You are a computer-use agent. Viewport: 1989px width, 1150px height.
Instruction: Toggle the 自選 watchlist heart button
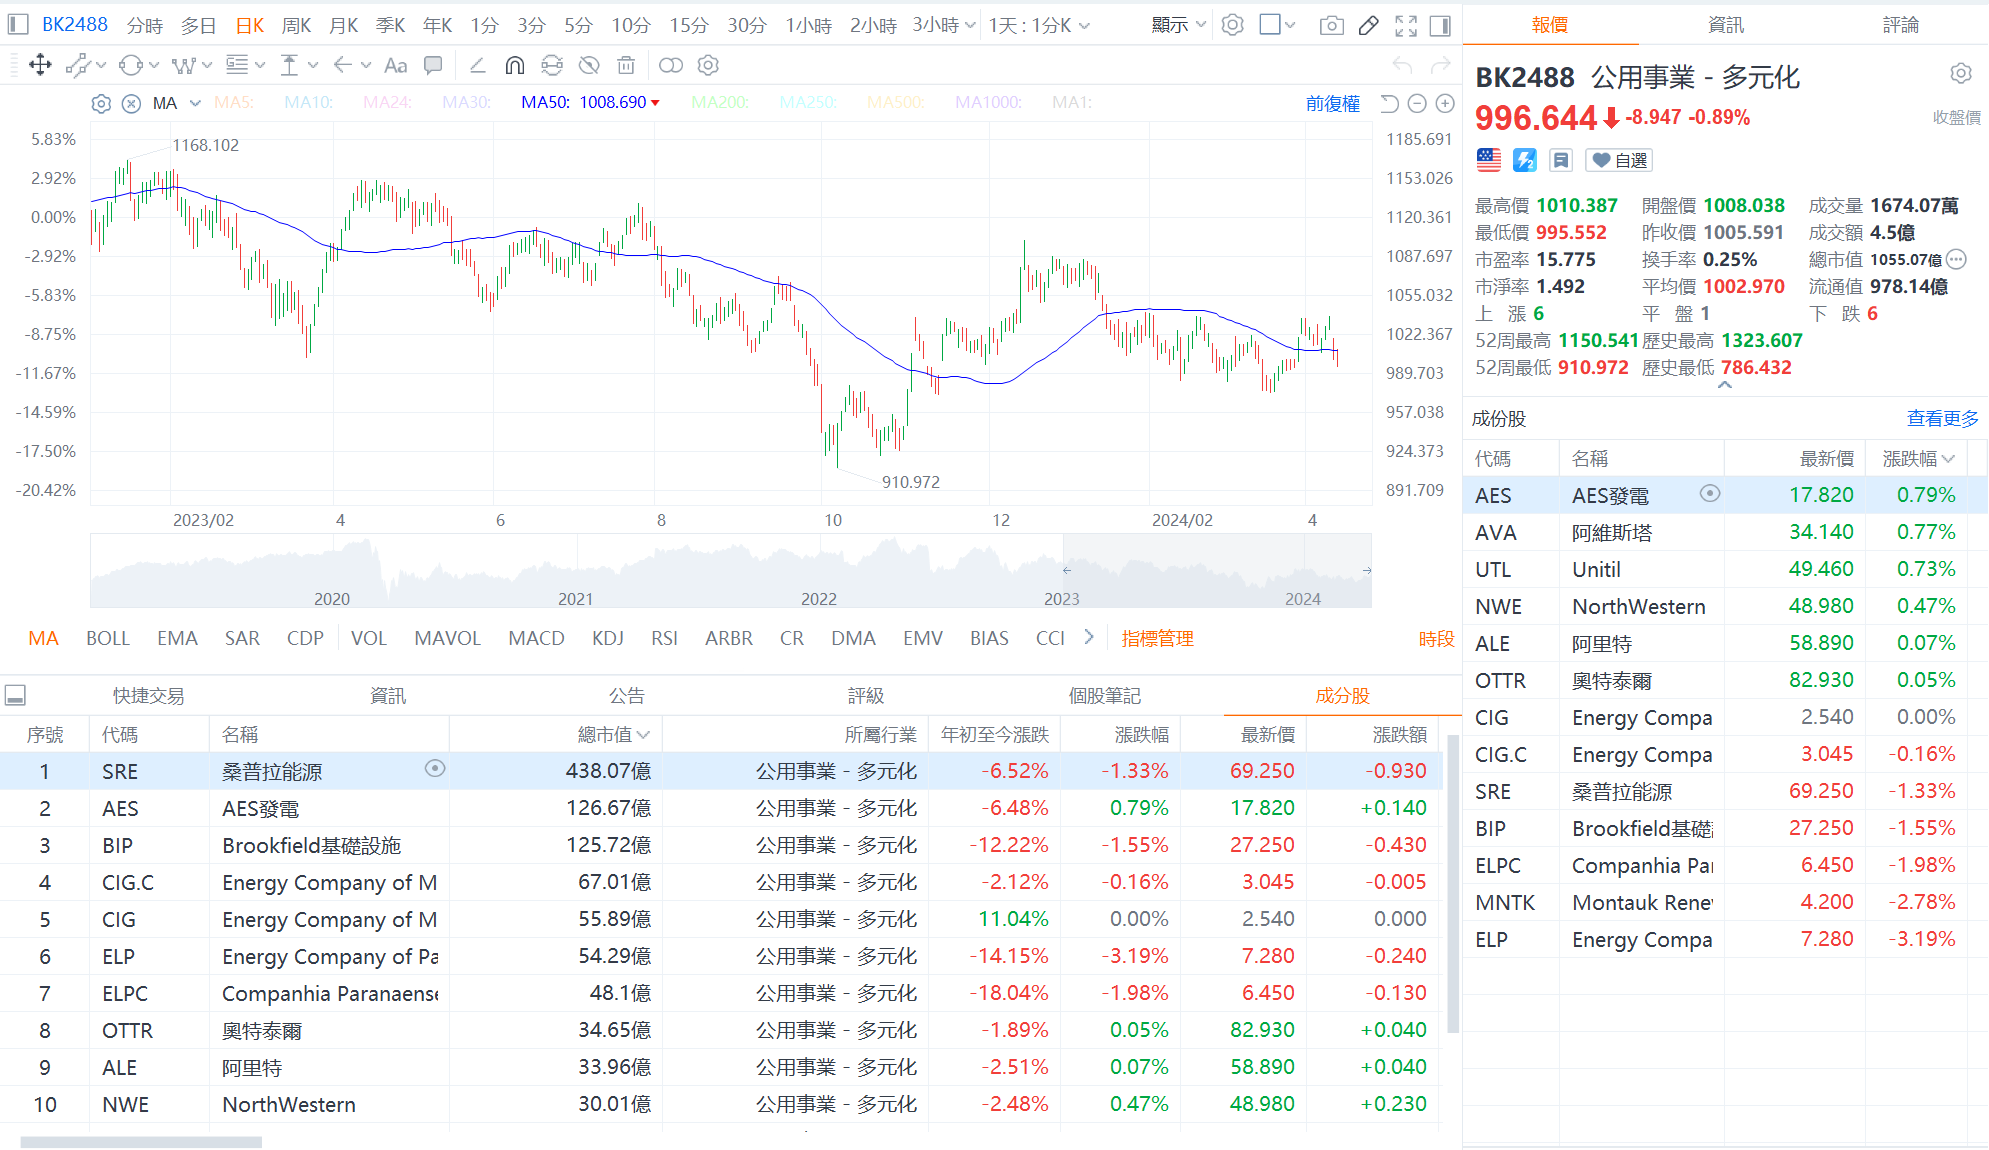point(1619,160)
